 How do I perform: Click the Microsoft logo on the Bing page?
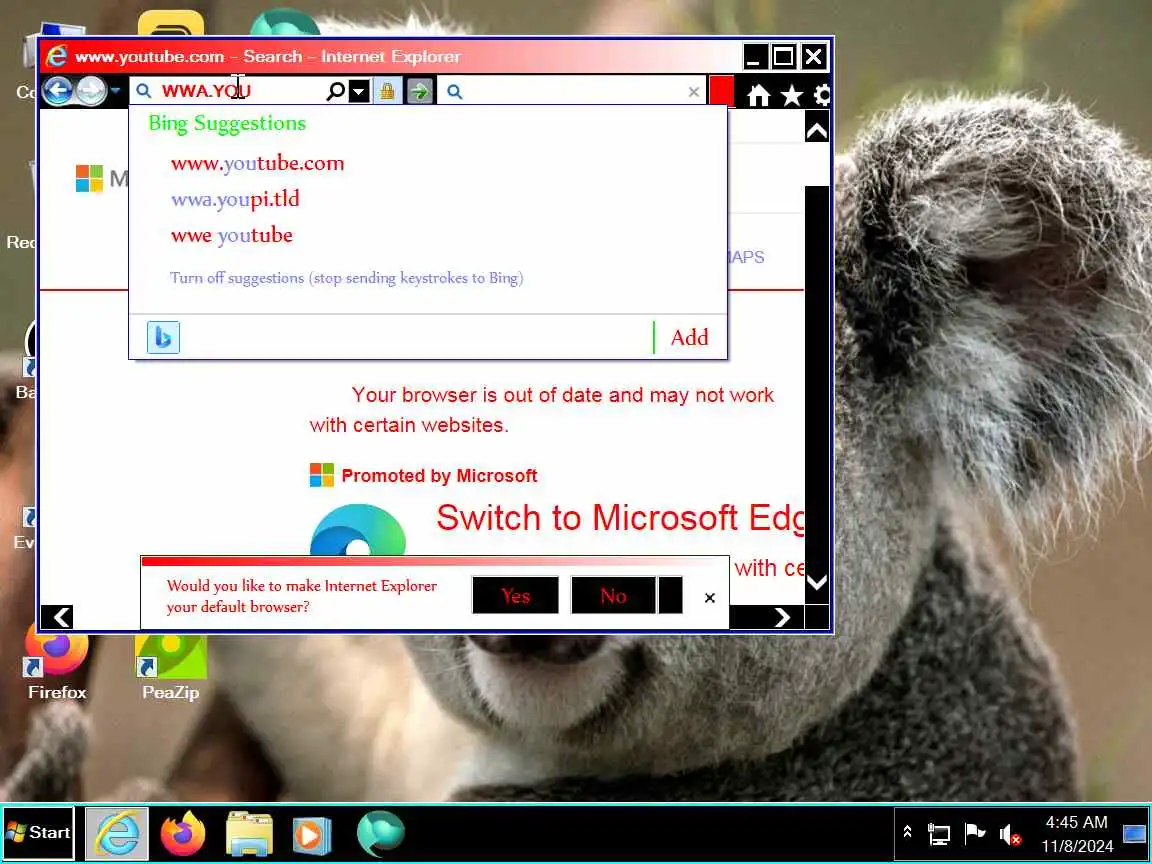click(x=90, y=179)
